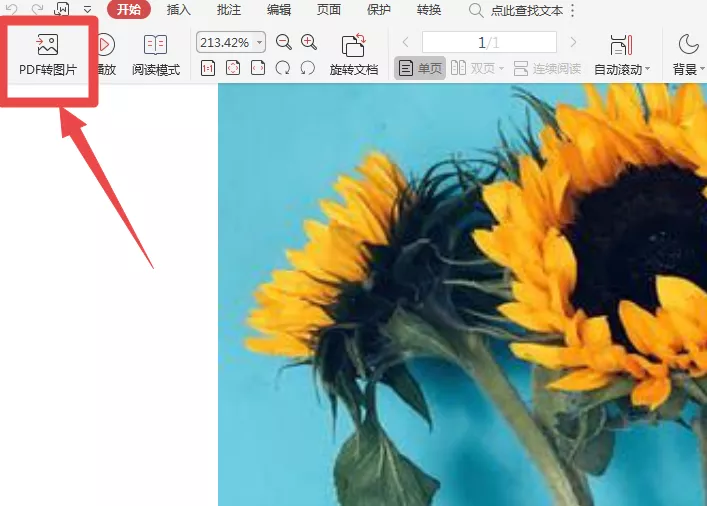Open the quick access toolbar dropdown arrow
The image size is (707, 506).
pos(87,9)
